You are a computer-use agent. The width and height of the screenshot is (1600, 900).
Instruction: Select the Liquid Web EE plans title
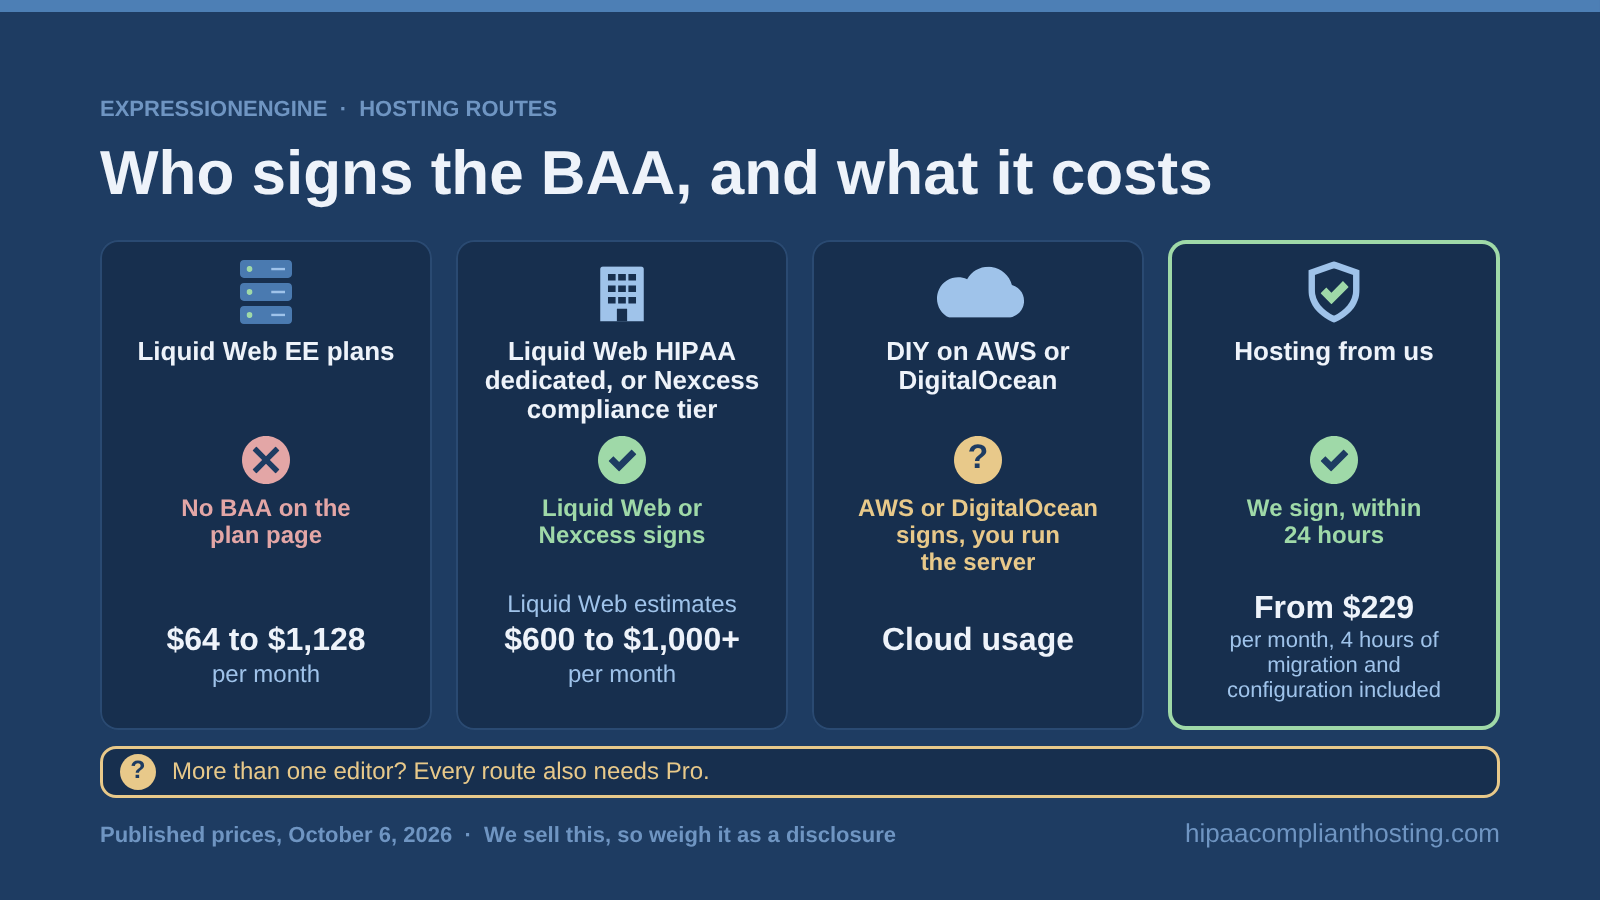266,351
